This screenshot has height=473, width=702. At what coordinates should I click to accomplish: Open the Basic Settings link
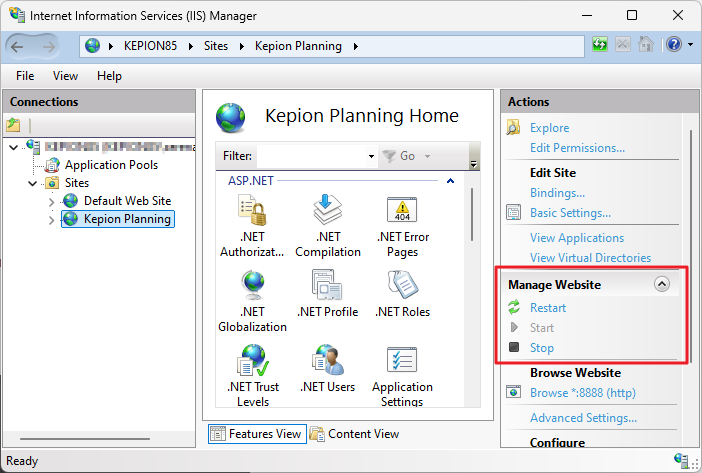tap(570, 213)
